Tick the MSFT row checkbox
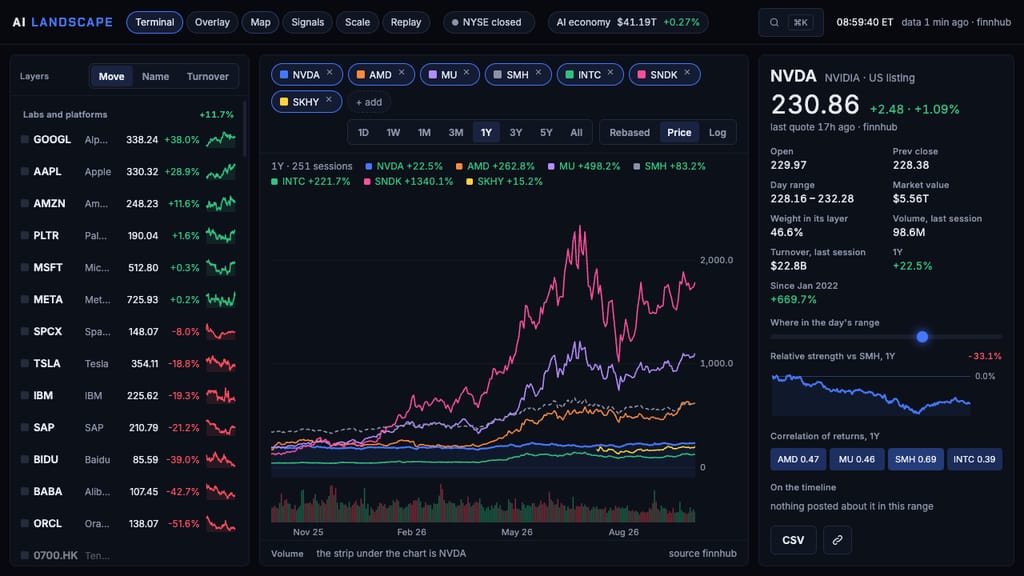Image resolution: width=1024 pixels, height=576 pixels. click(x=24, y=267)
